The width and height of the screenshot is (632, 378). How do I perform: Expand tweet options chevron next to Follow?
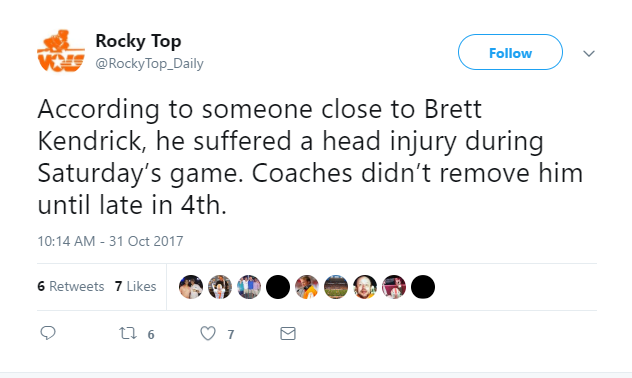pyautogui.click(x=589, y=53)
